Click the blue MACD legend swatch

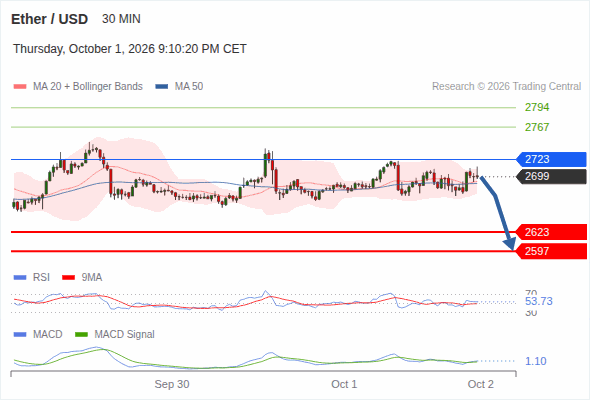coord(20,334)
